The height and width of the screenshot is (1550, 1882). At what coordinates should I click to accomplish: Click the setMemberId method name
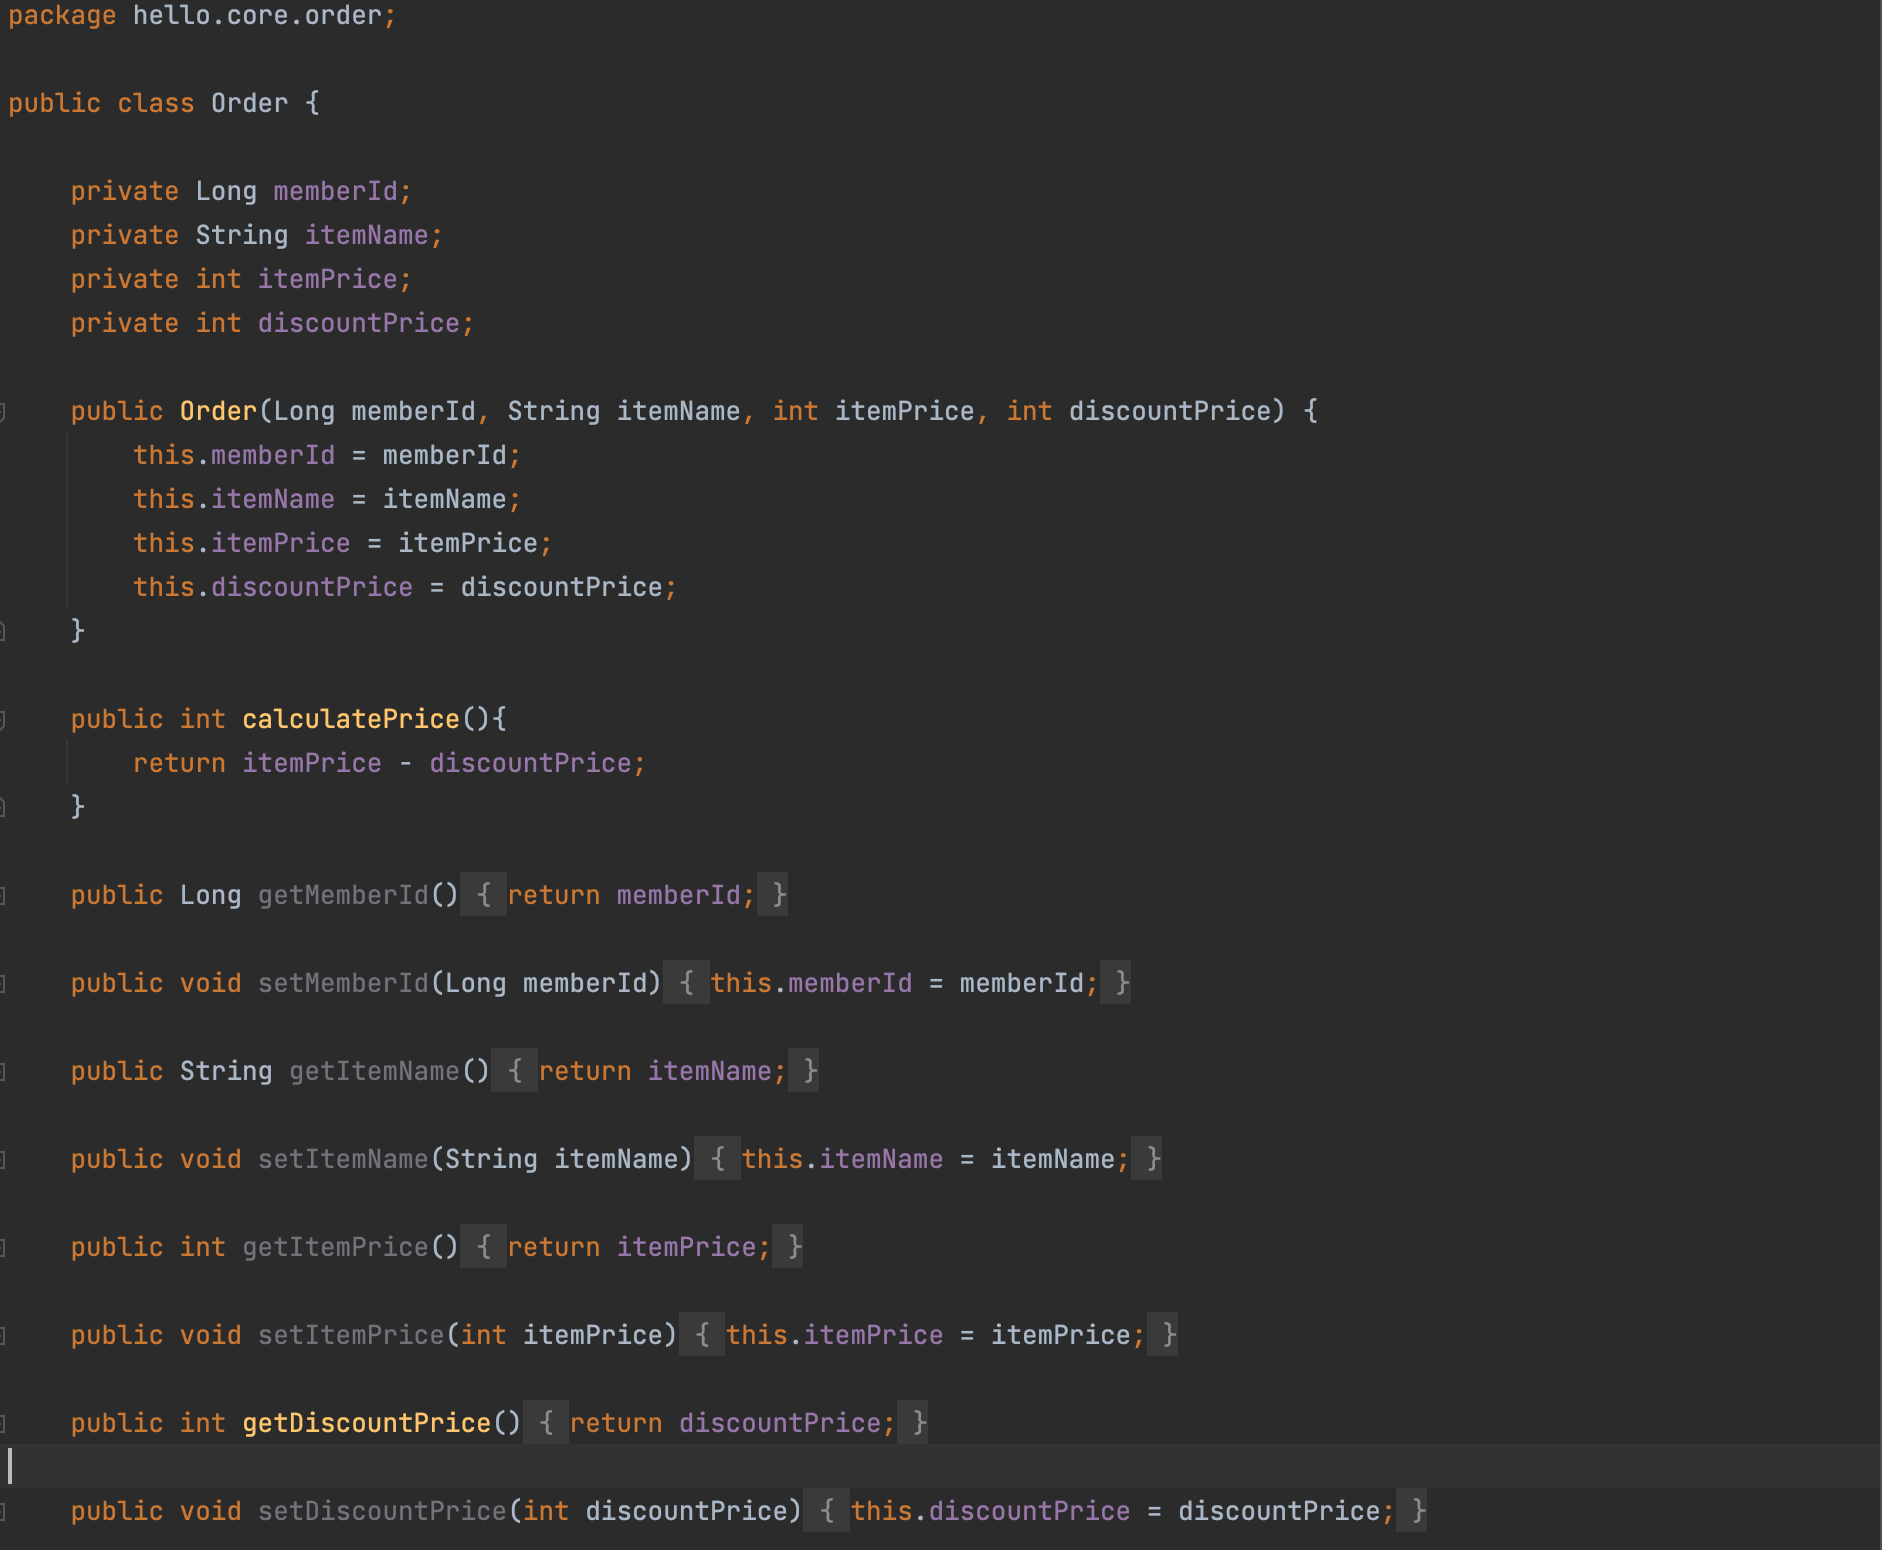click(343, 983)
